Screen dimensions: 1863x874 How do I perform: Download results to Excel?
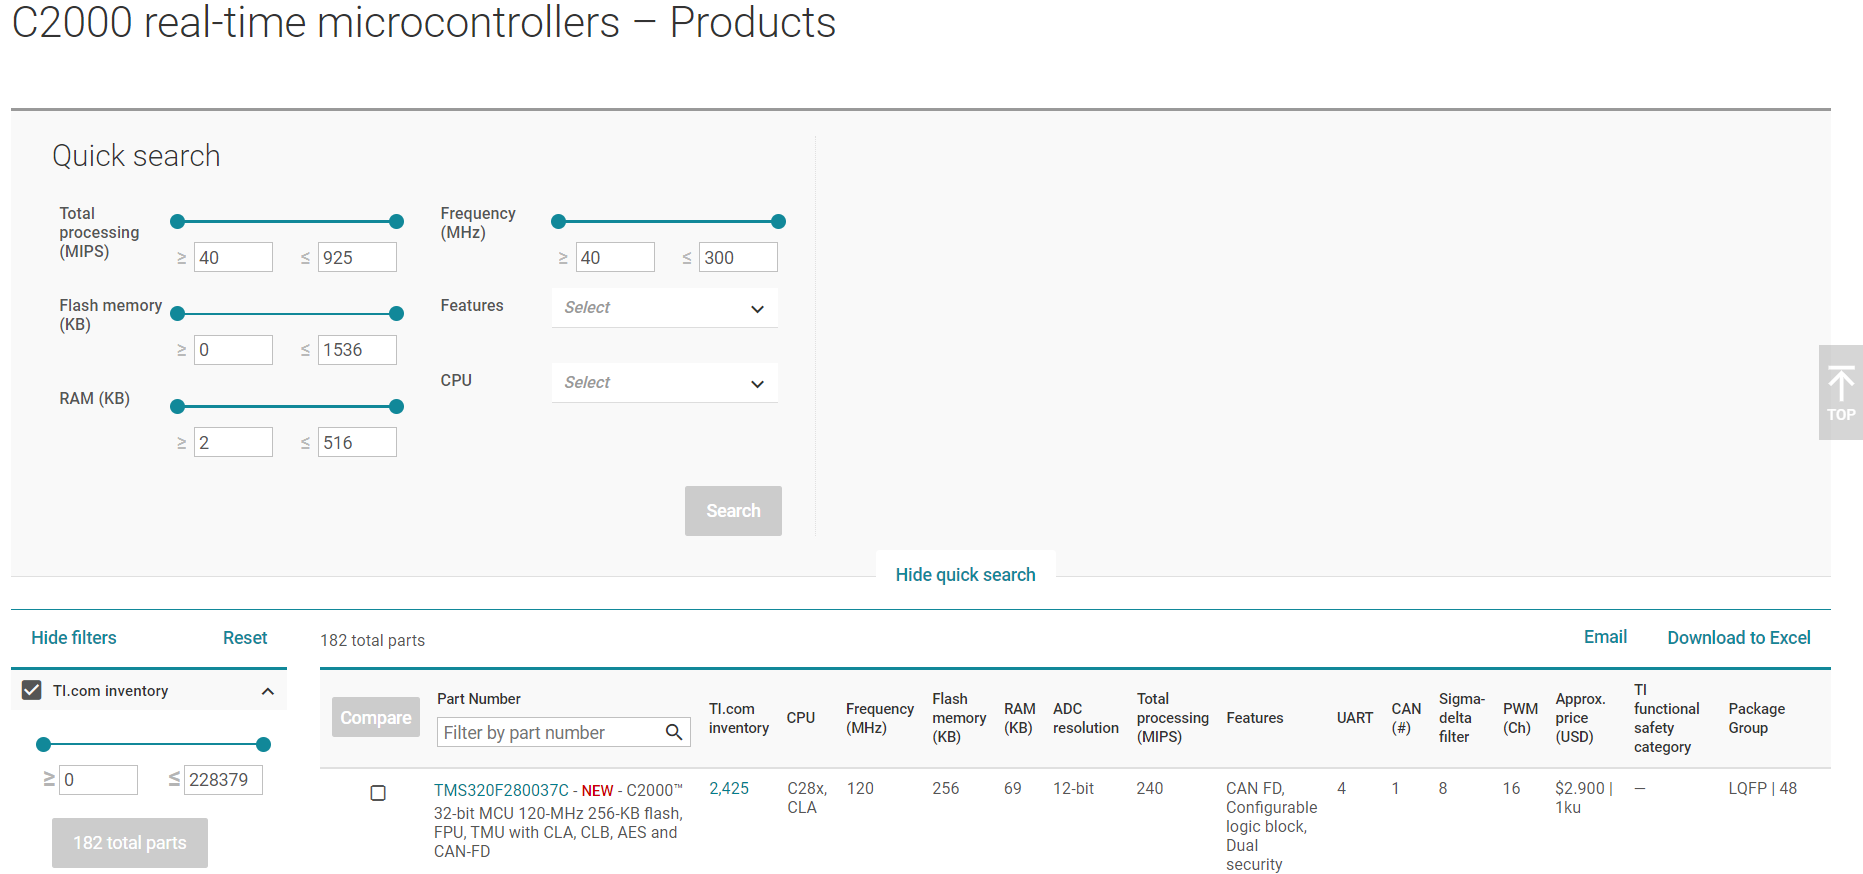point(1738,638)
